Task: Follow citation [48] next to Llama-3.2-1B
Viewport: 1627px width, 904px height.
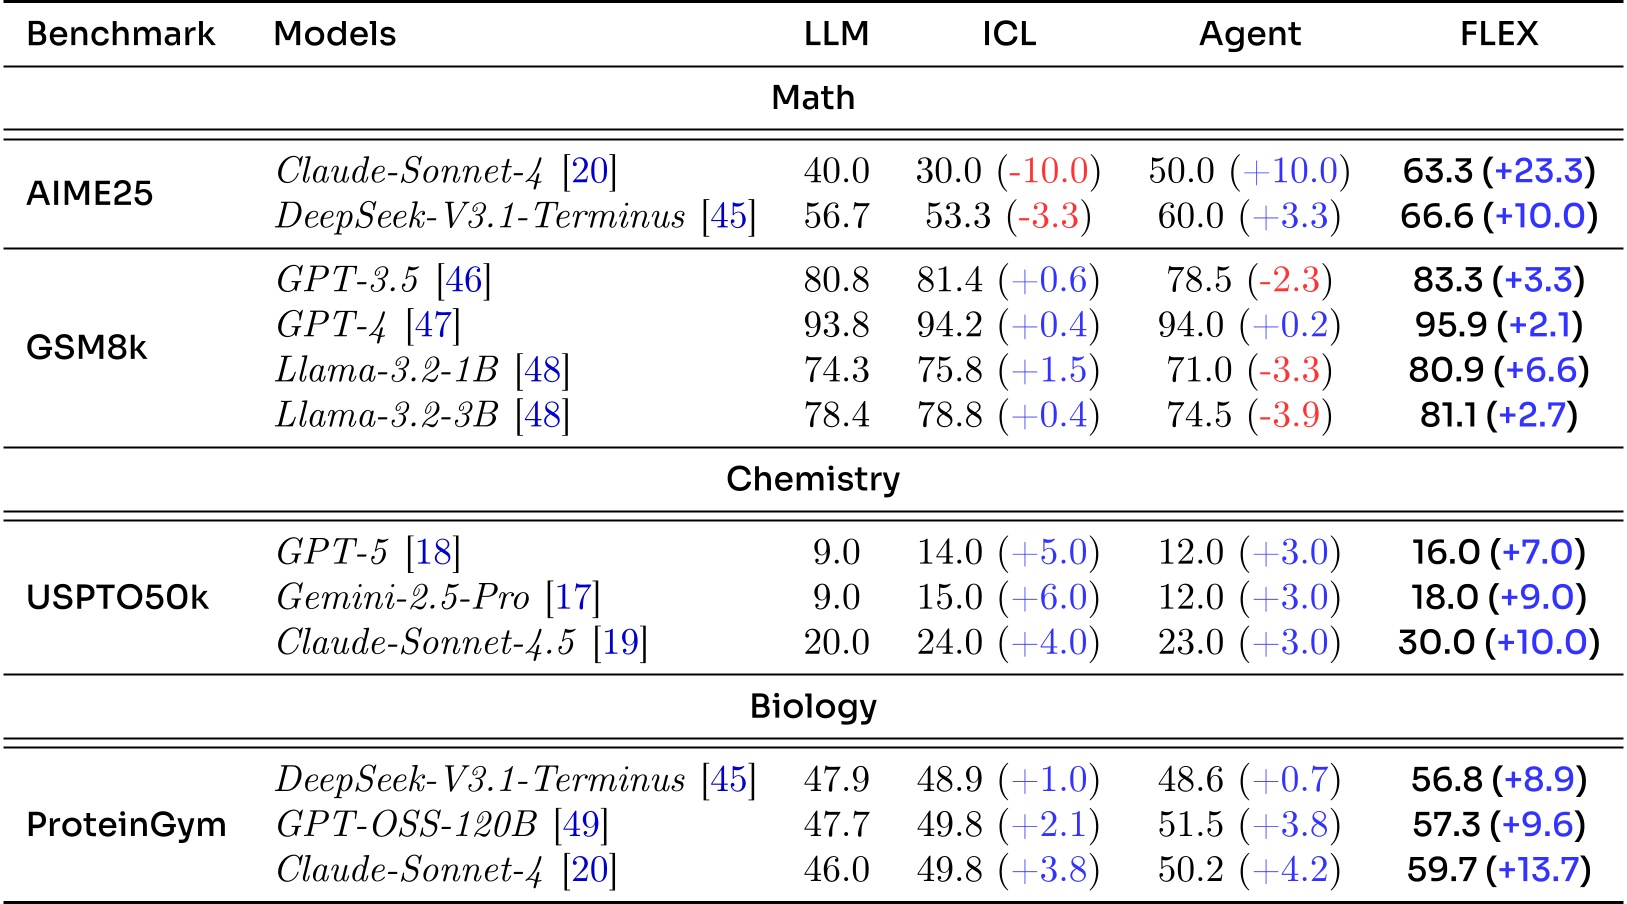Action: [x=542, y=370]
